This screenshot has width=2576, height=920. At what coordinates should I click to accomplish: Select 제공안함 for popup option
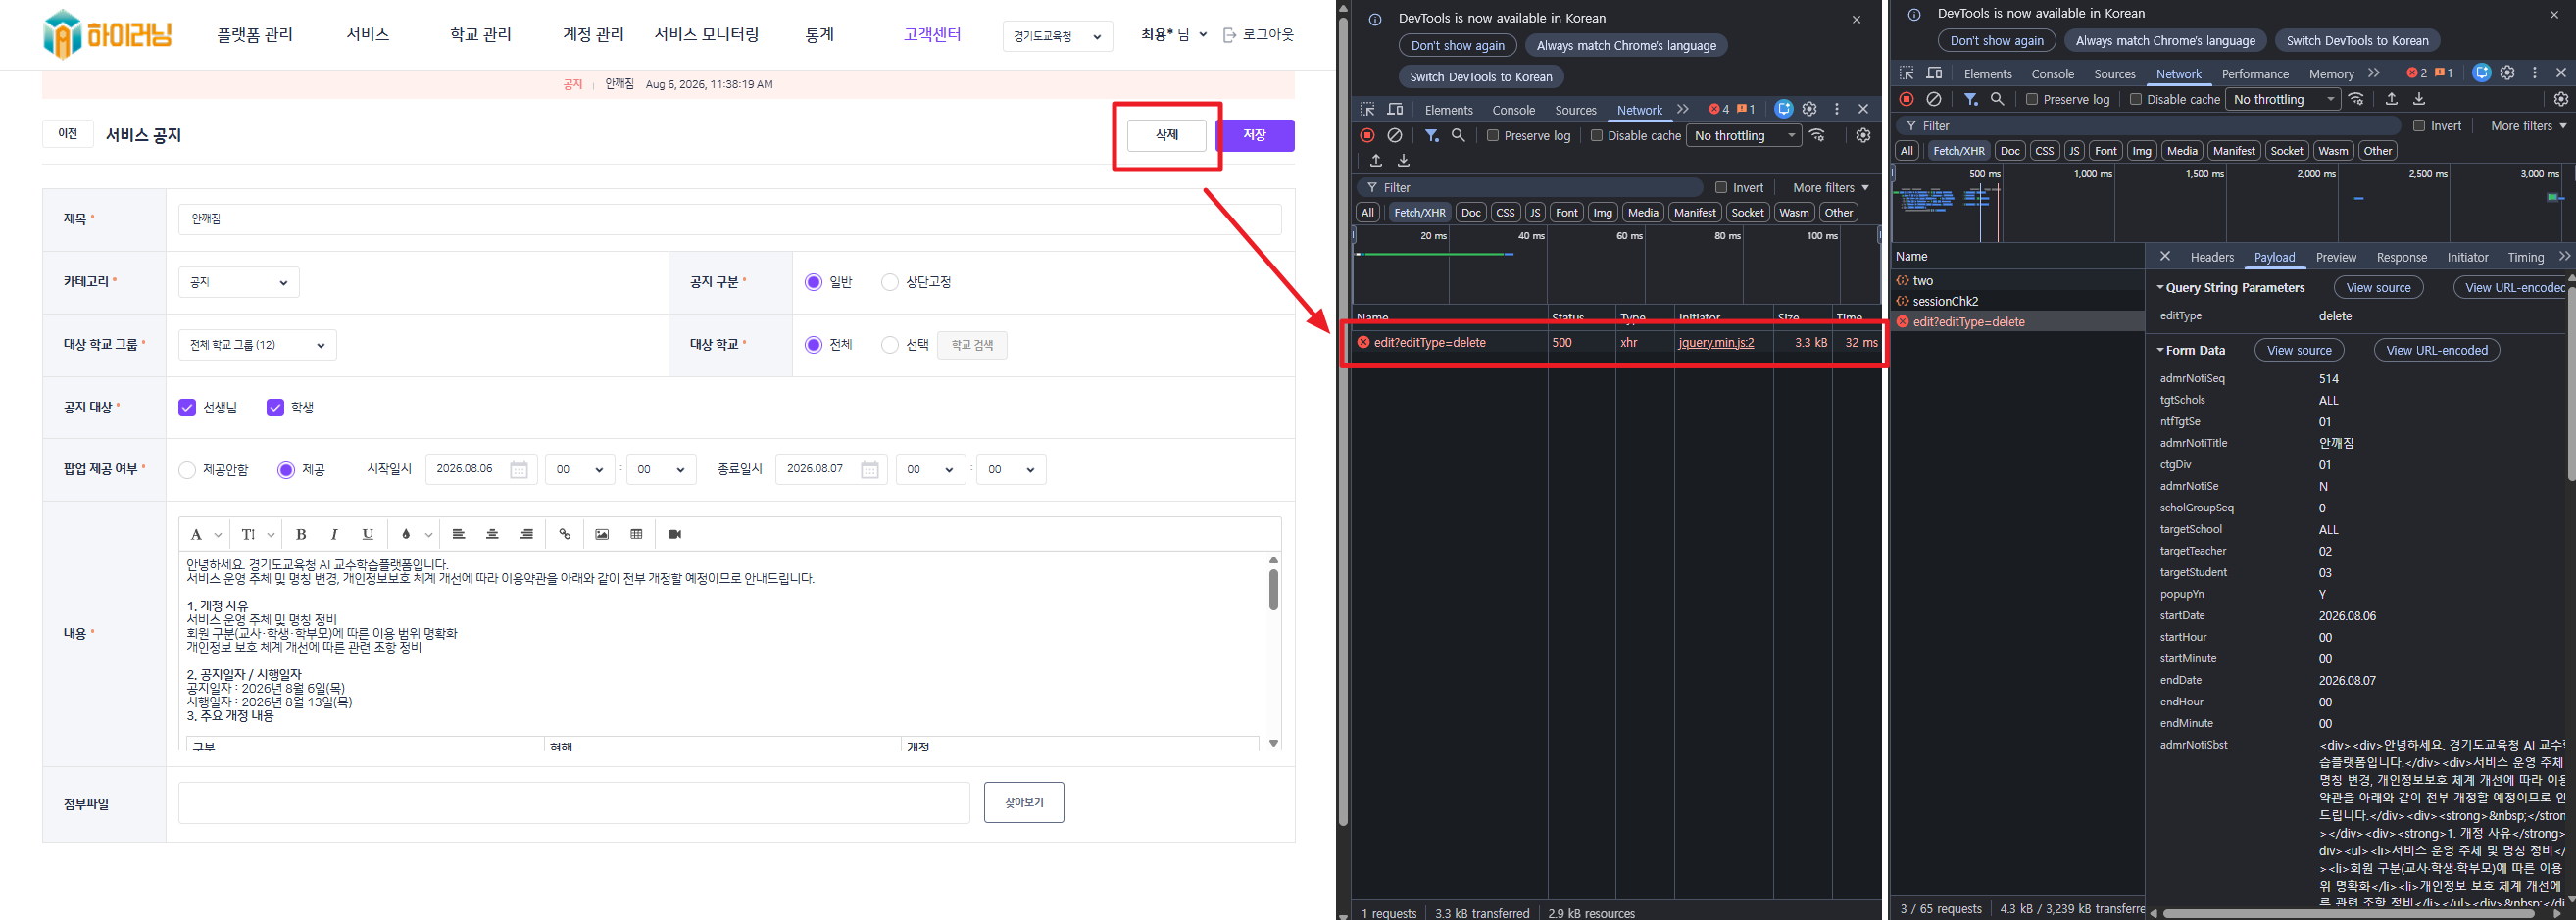coord(186,470)
